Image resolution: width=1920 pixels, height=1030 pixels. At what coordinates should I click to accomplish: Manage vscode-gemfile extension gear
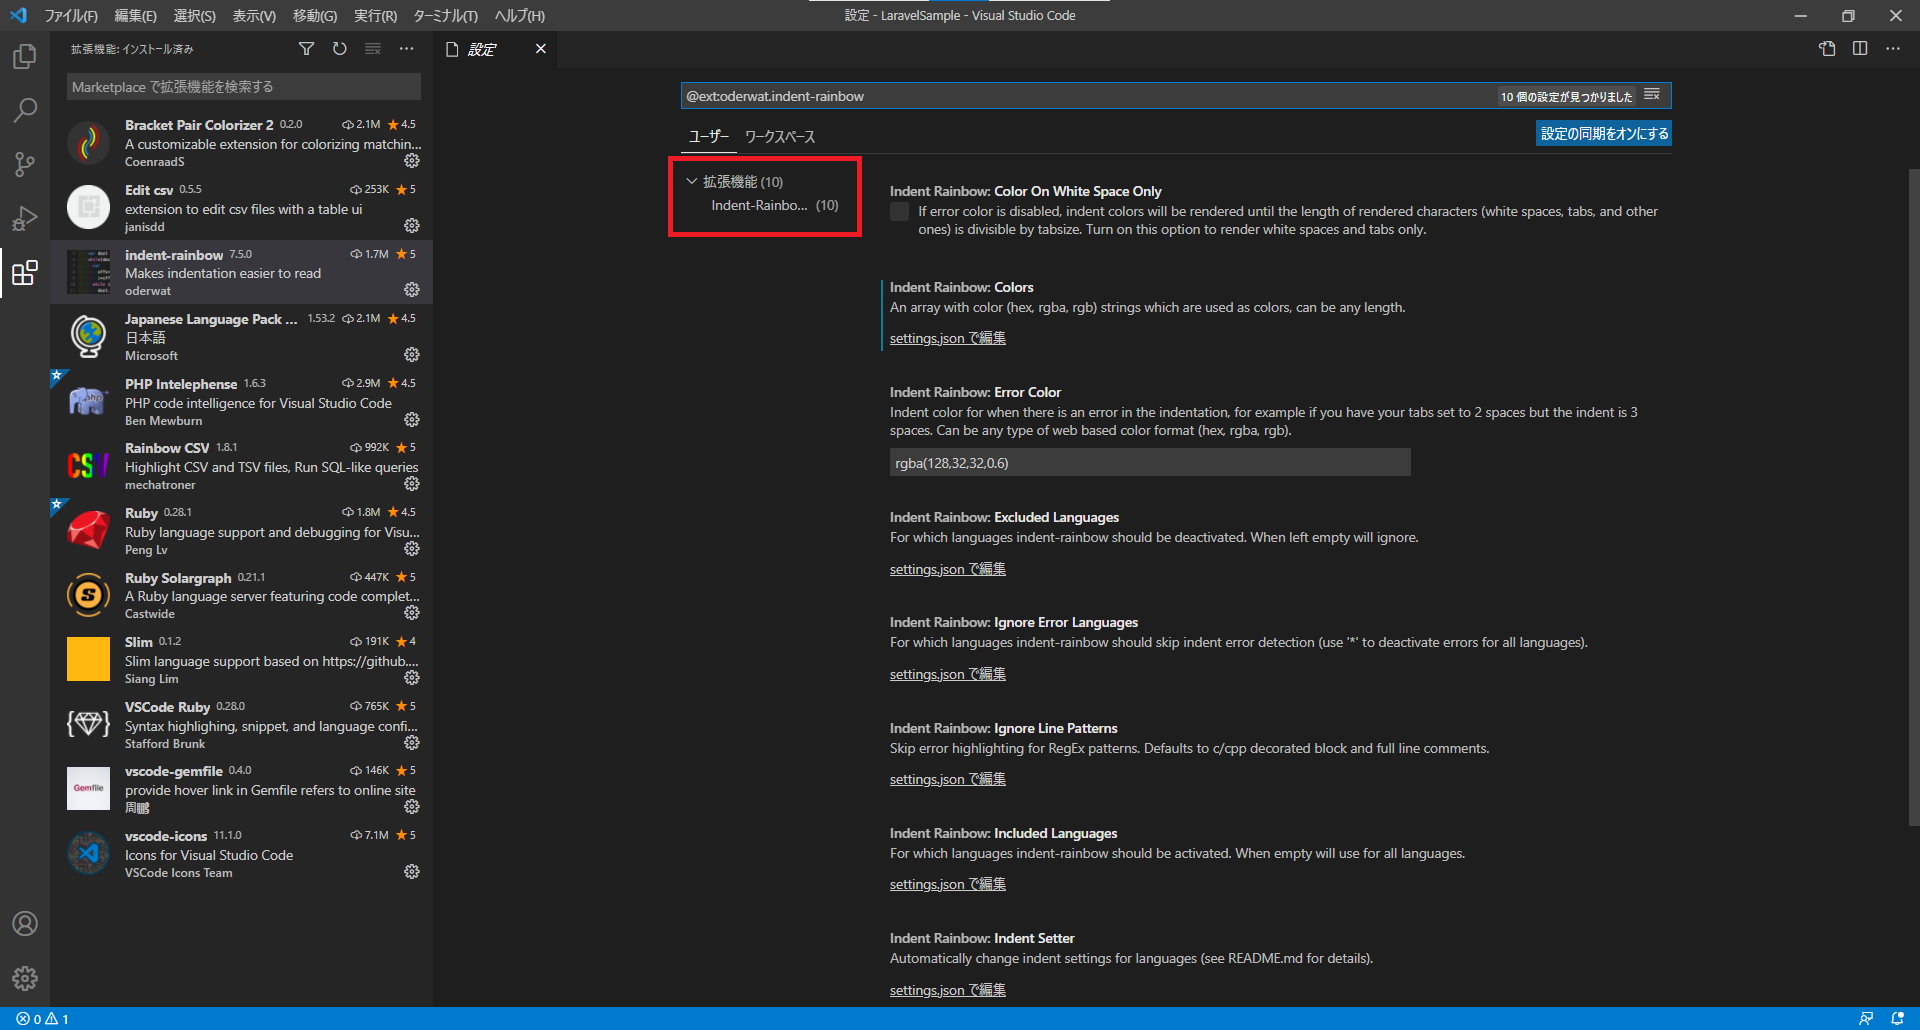point(412,807)
